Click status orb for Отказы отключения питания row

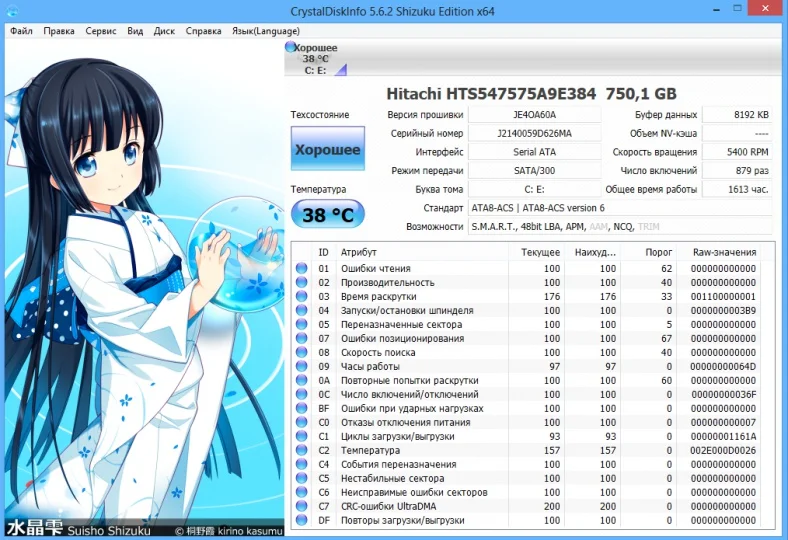[302, 422]
